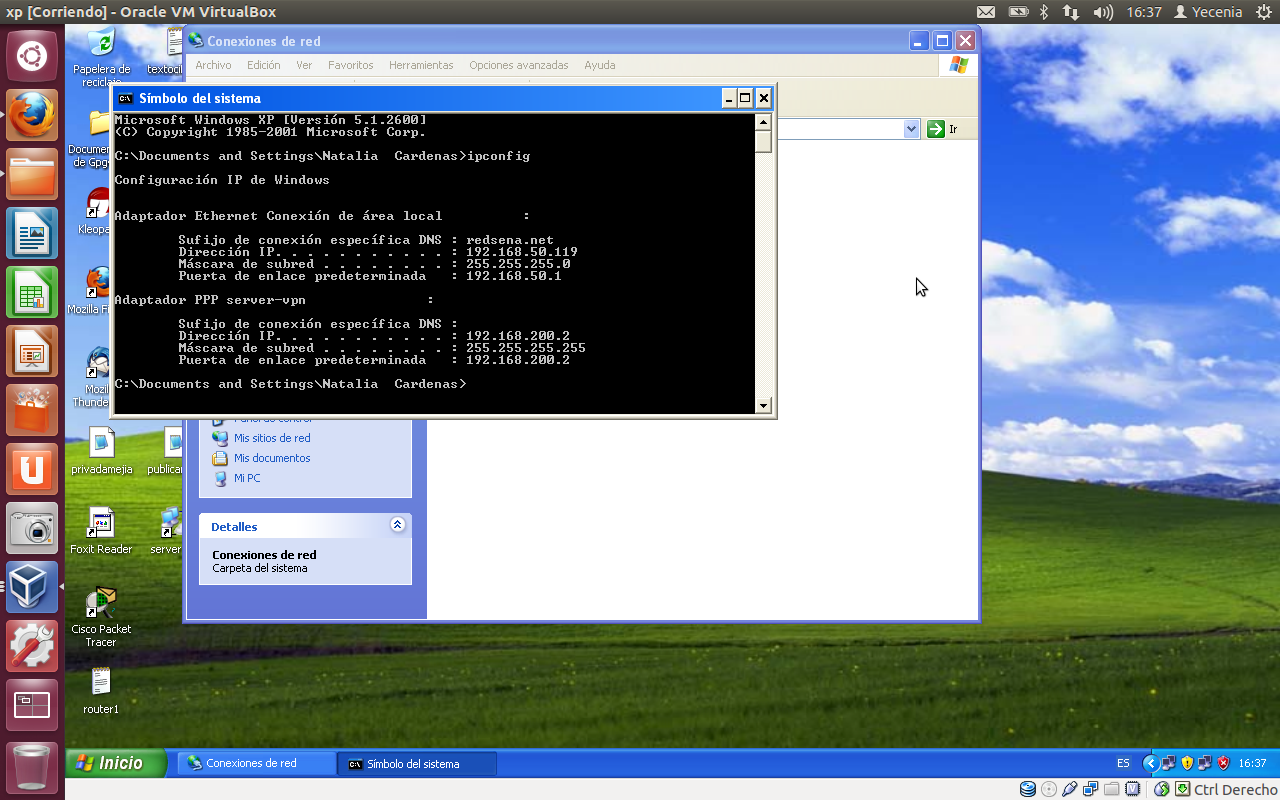Open Herramientas menu
Viewport: 1280px width, 800px height.
[421, 65]
